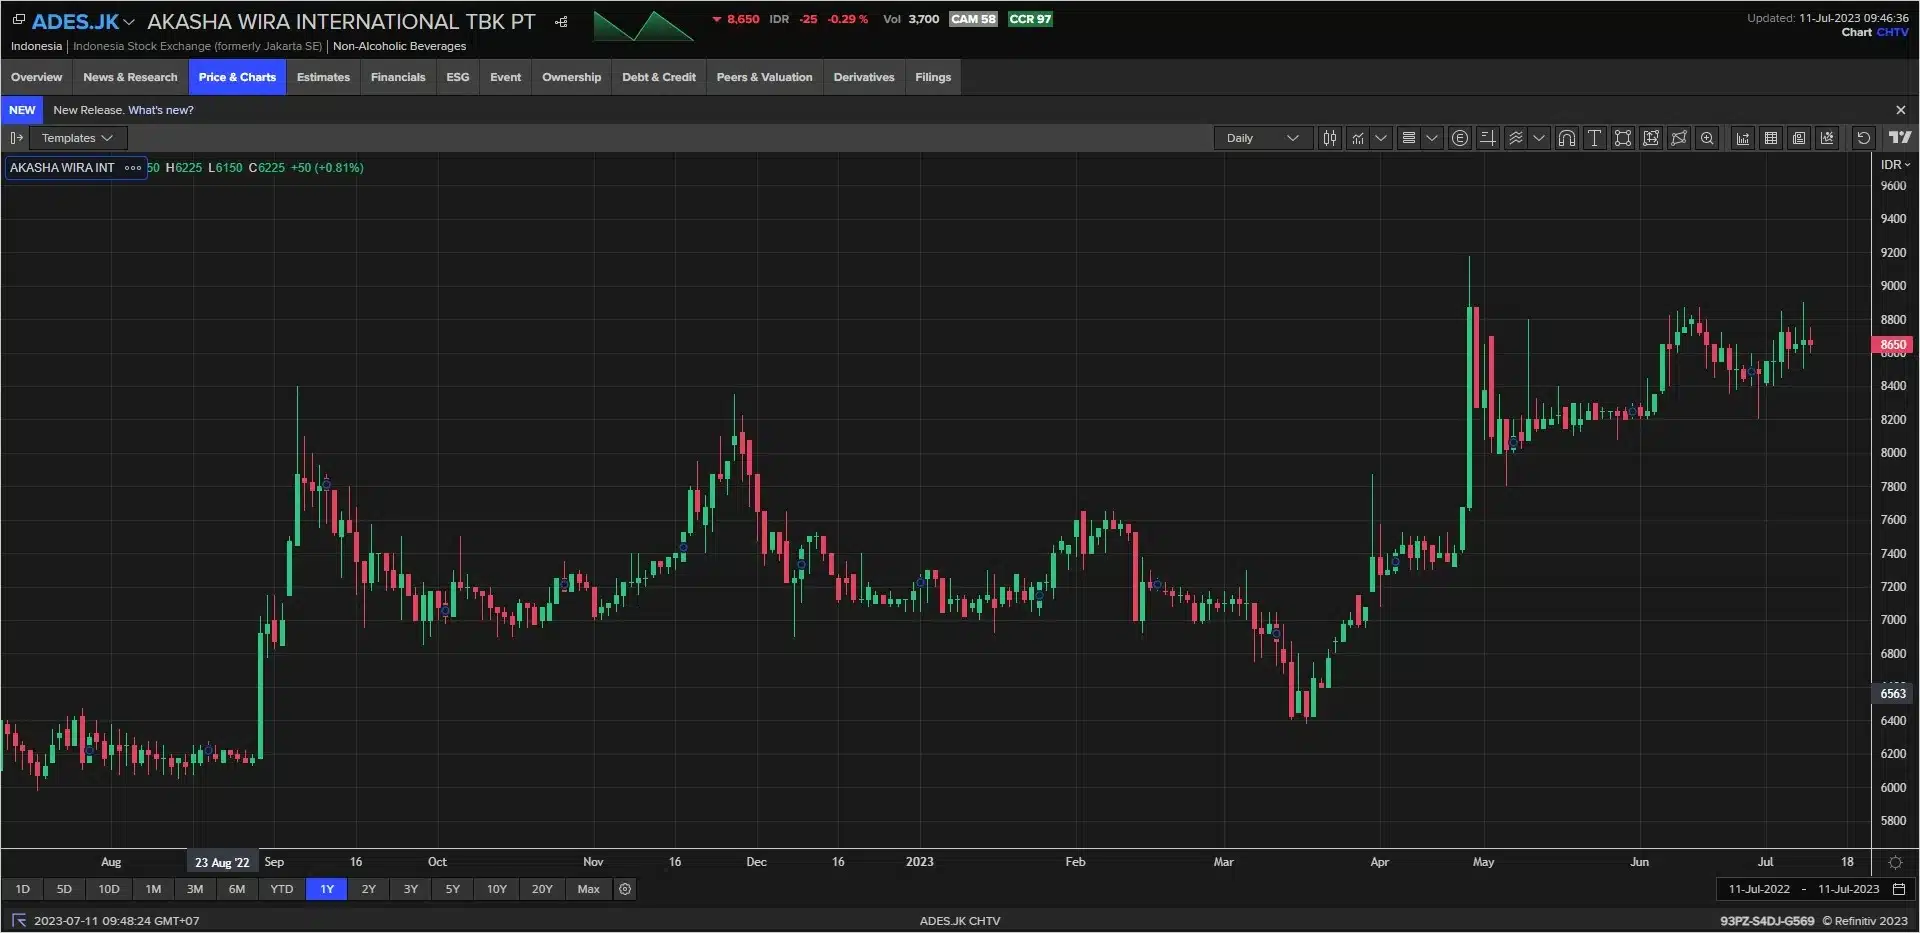Open the bar chart statistics icon

pyautogui.click(x=1743, y=138)
